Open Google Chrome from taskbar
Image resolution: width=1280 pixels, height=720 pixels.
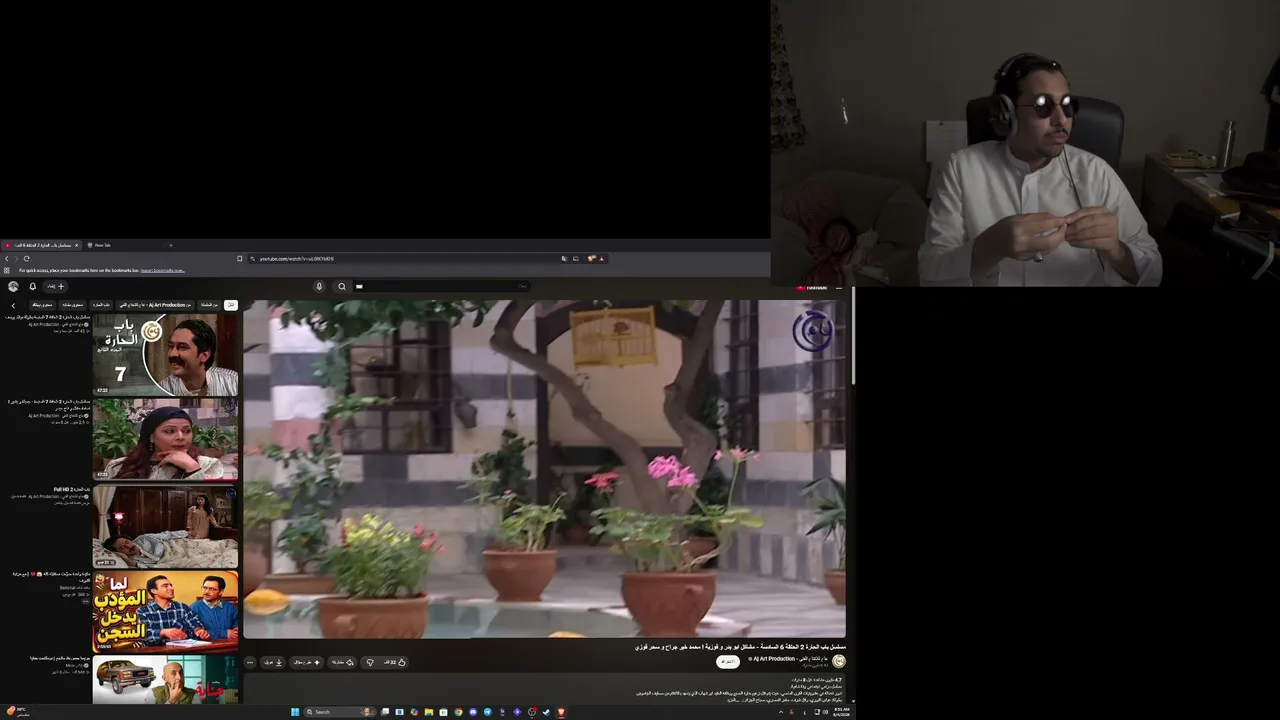458,712
